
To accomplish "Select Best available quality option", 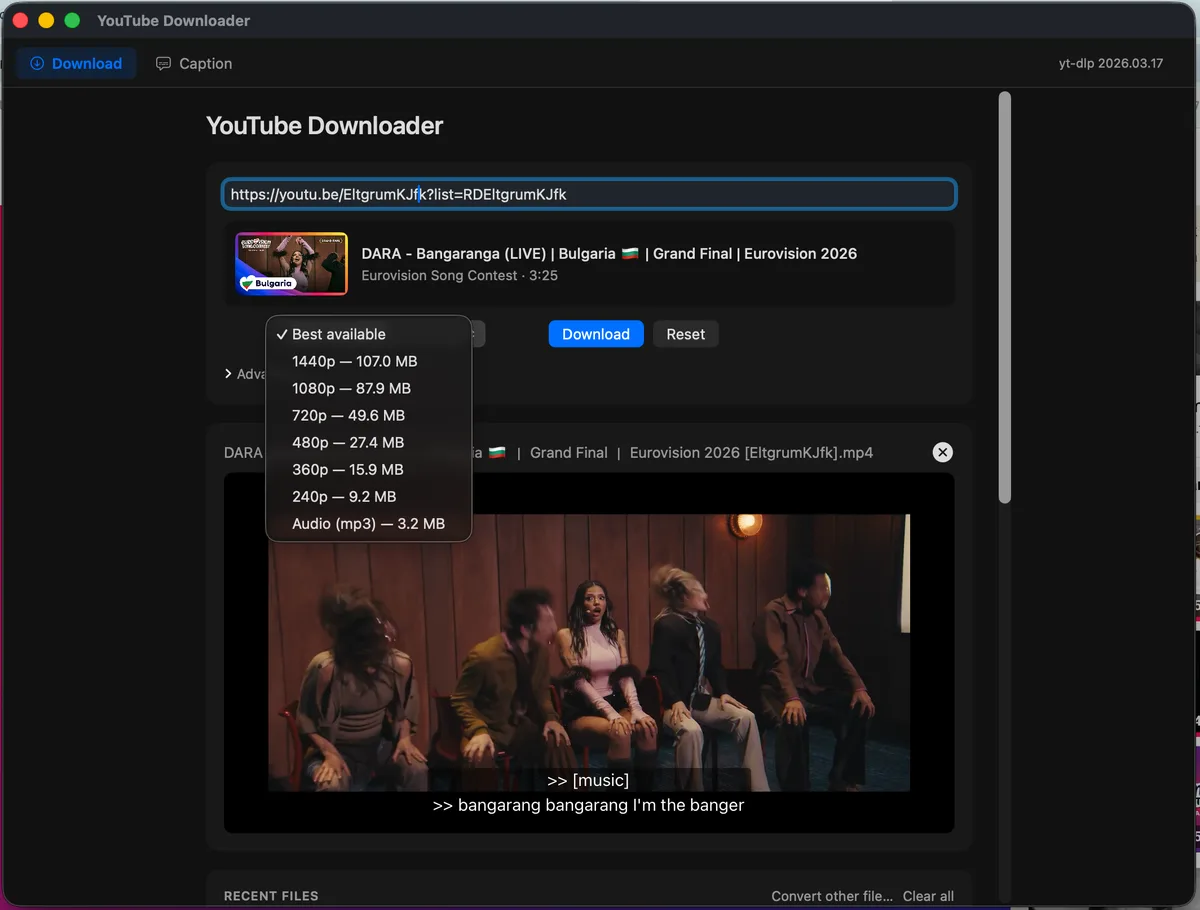I will (368, 334).
